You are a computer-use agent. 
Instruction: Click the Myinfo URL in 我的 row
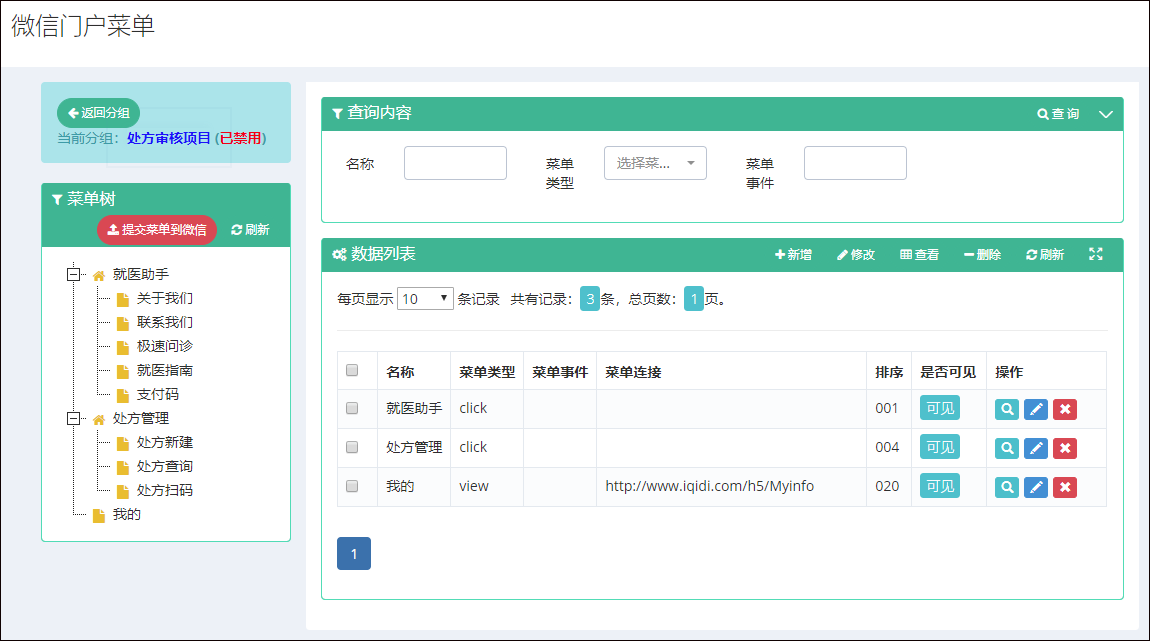tap(709, 486)
